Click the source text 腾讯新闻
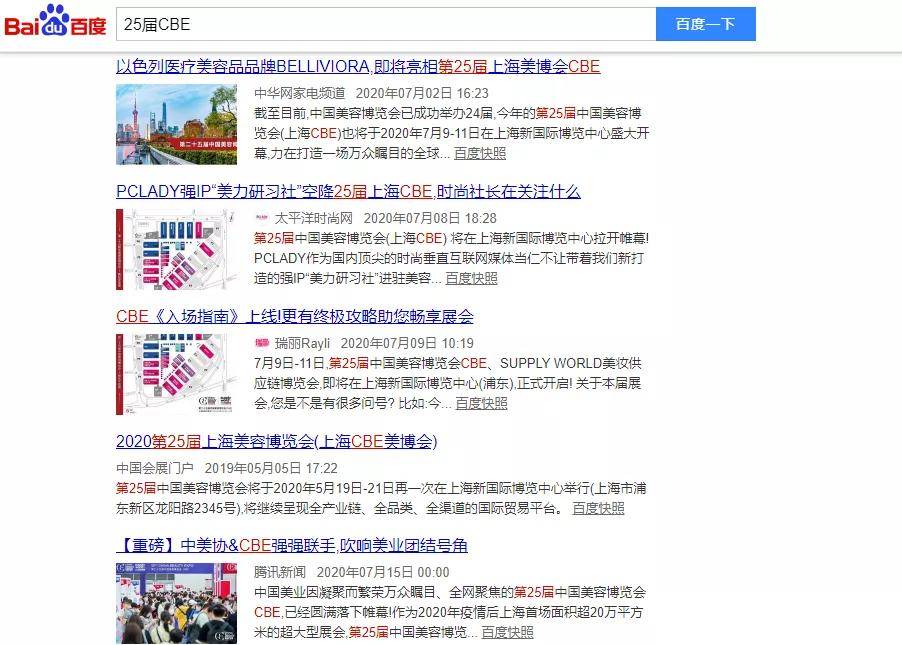 tap(280, 573)
